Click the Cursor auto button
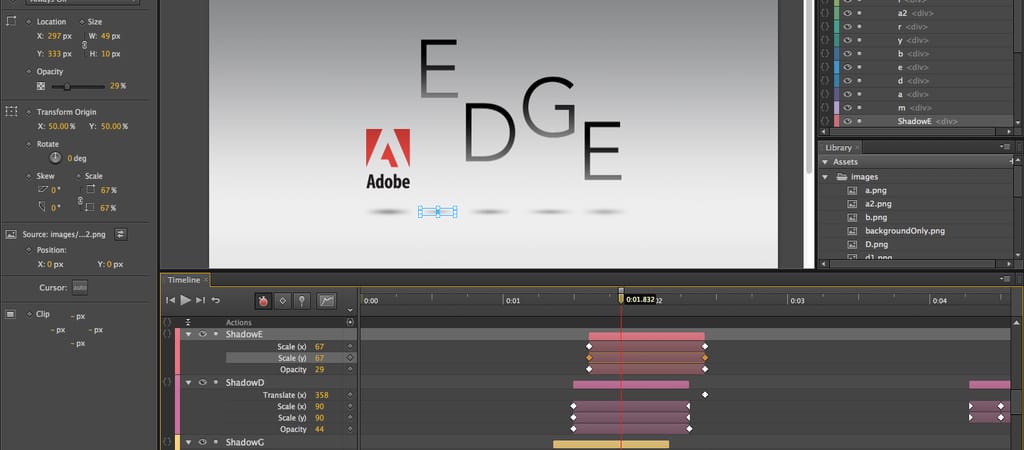Image resolution: width=1024 pixels, height=450 pixels. 80,288
